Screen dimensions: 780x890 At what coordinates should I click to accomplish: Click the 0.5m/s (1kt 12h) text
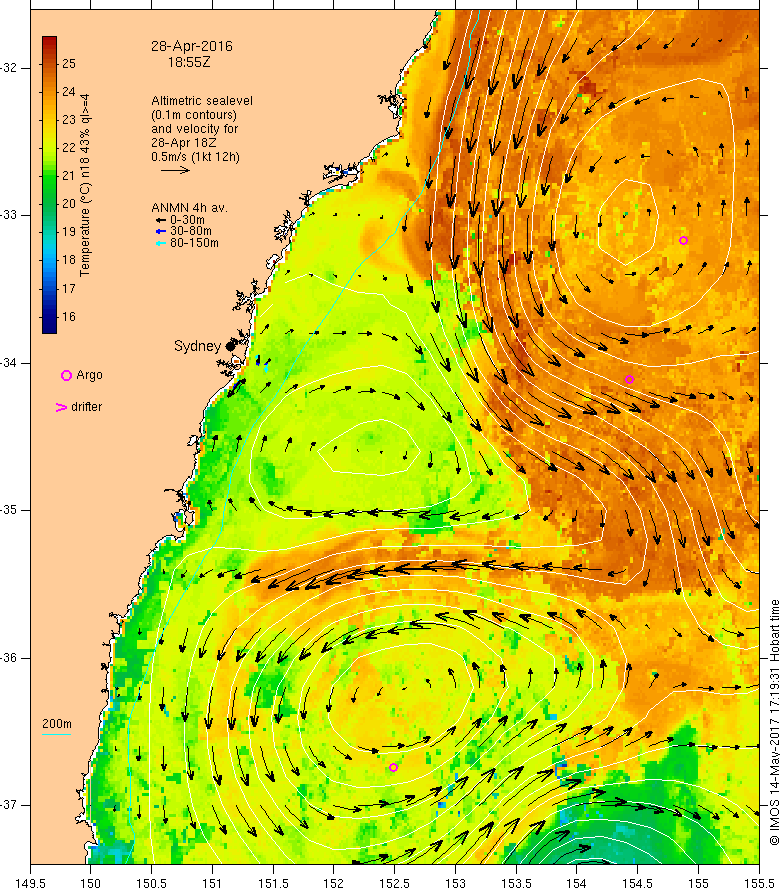click(x=195, y=157)
